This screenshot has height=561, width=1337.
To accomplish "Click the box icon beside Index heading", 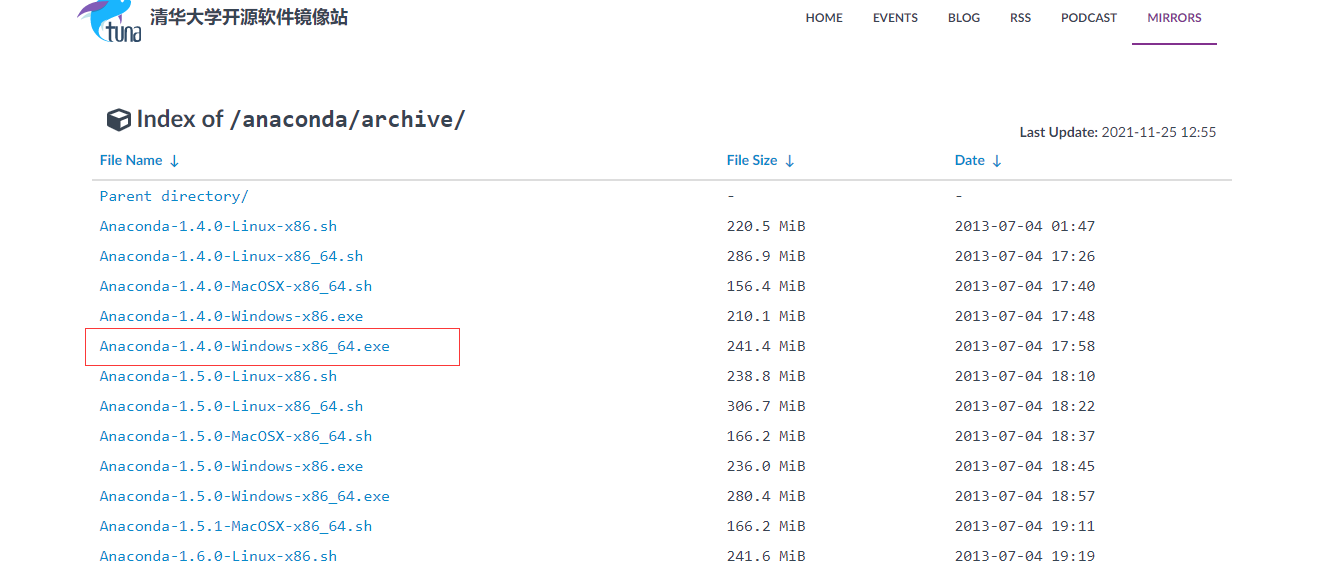I will click(x=119, y=120).
